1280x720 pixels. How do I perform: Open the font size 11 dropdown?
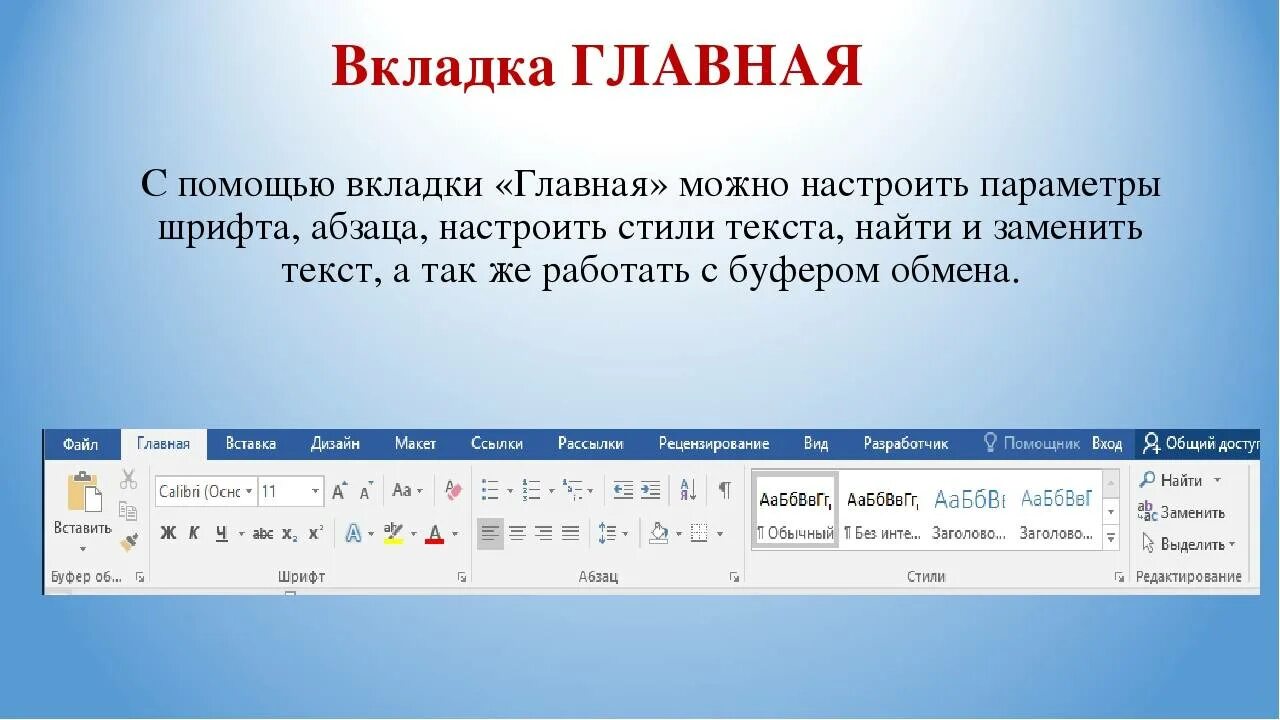315,491
